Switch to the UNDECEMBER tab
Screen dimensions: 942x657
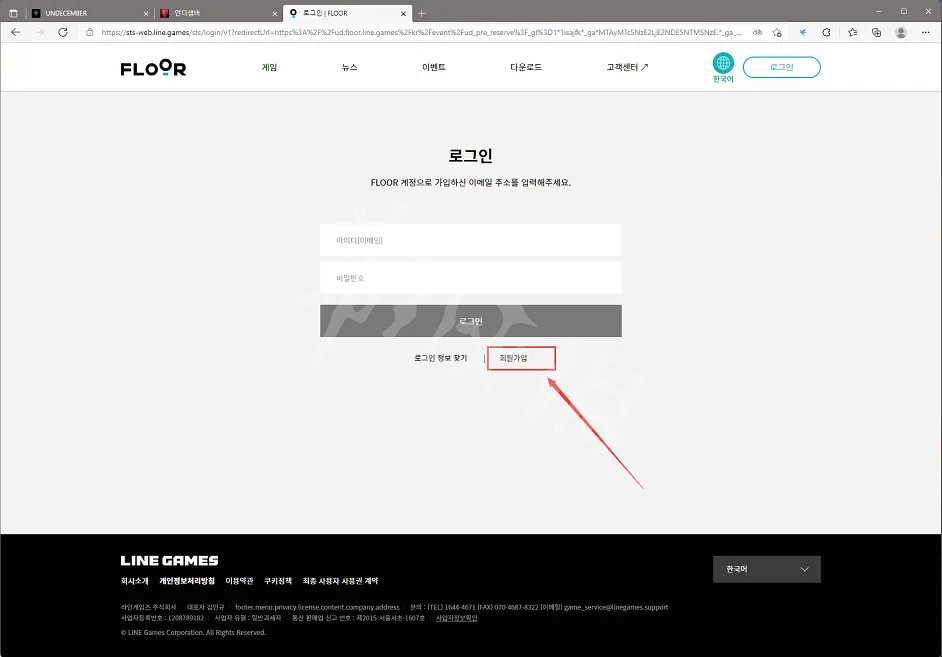pos(84,13)
